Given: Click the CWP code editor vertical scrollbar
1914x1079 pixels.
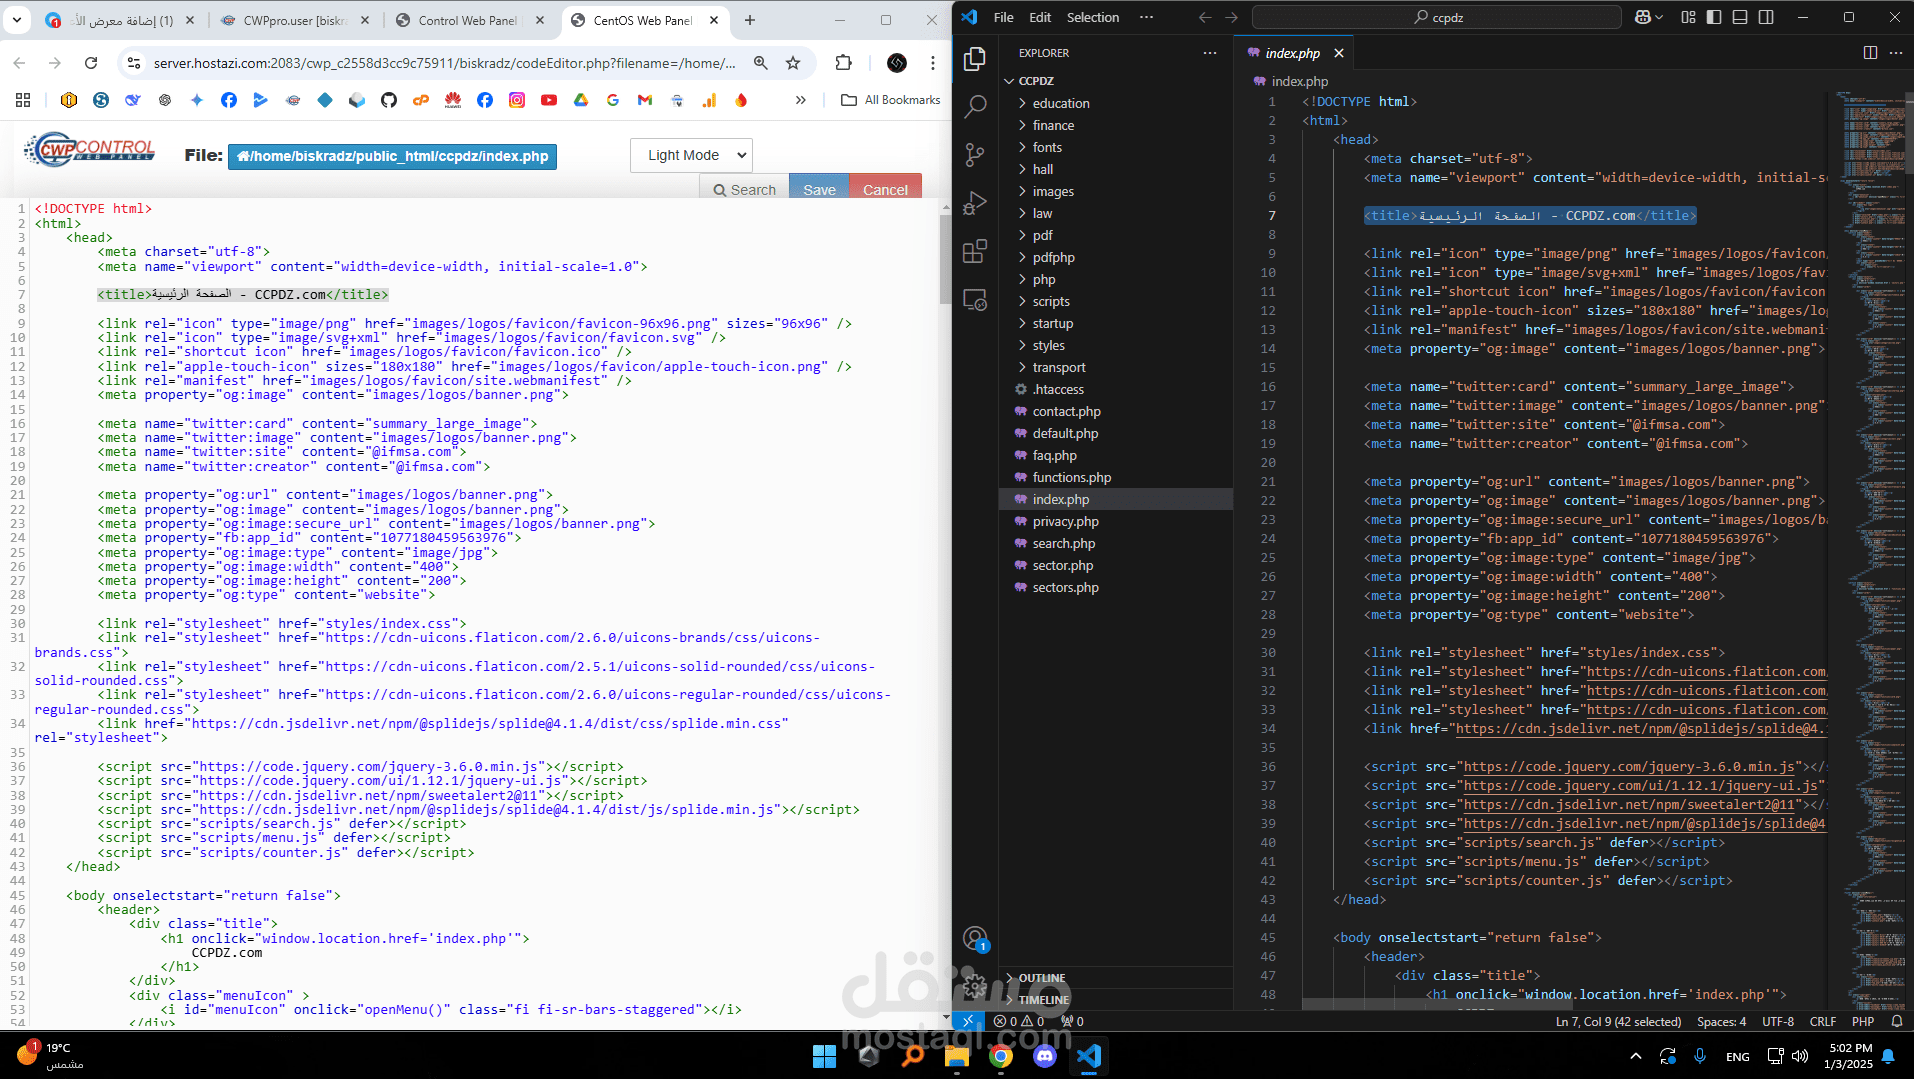Looking at the screenshot, I should (x=945, y=260).
